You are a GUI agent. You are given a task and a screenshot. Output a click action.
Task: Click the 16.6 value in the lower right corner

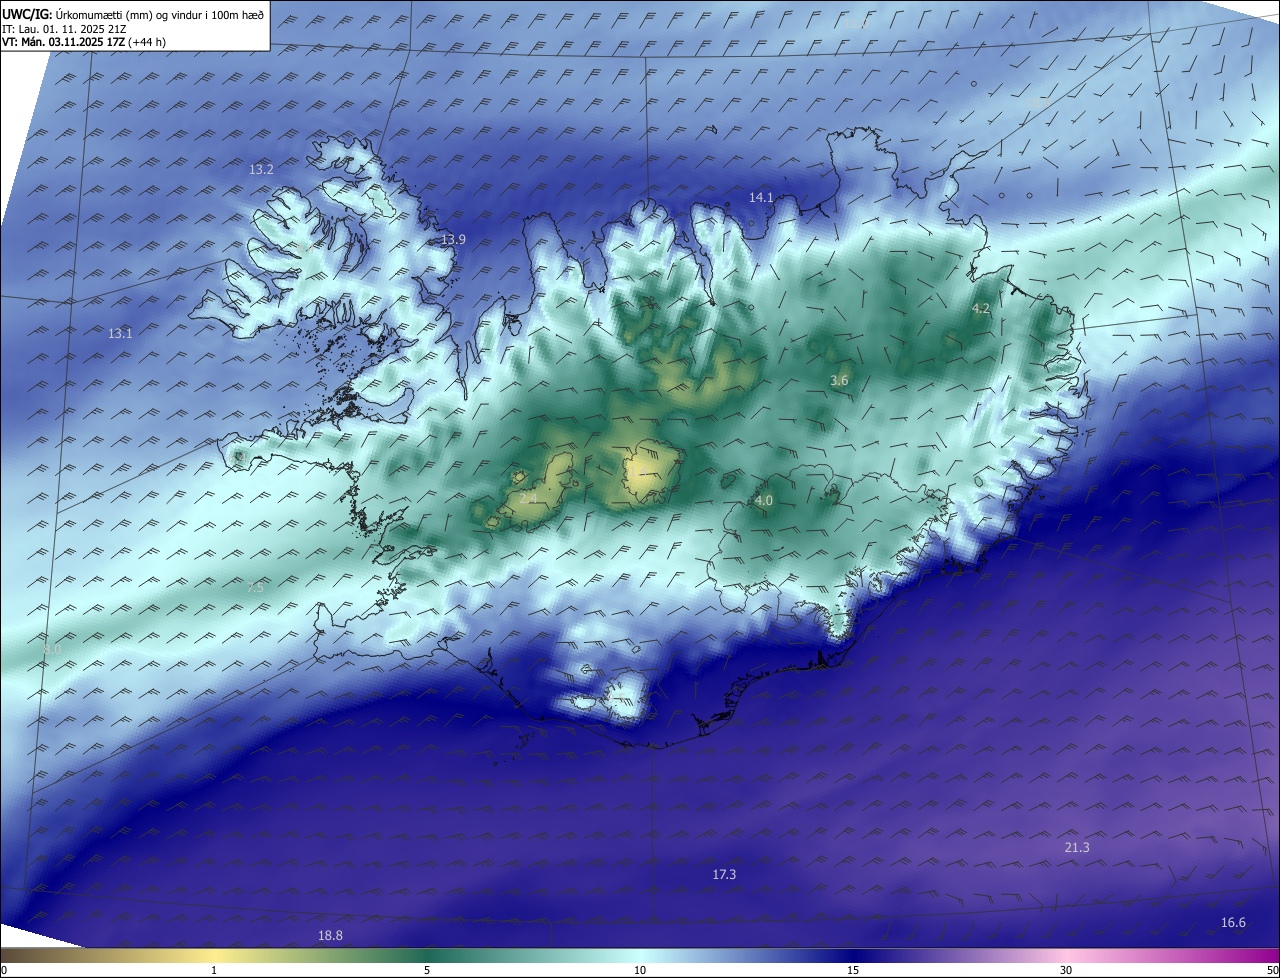(1233, 923)
